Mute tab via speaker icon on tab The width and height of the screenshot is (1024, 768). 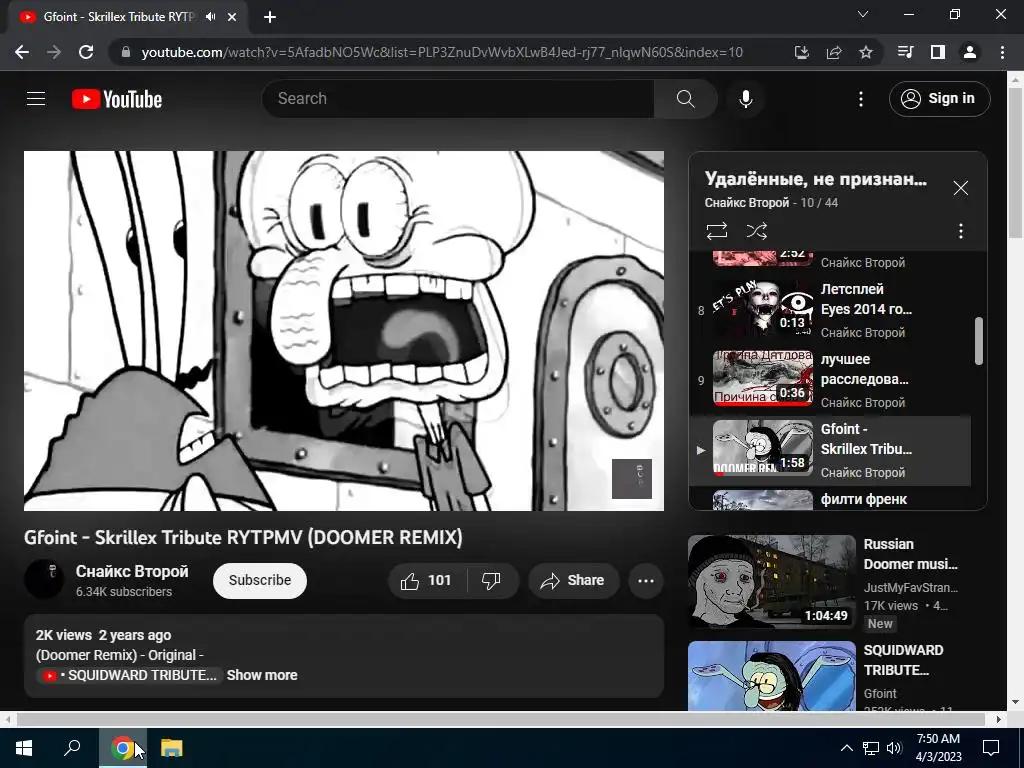point(210,17)
